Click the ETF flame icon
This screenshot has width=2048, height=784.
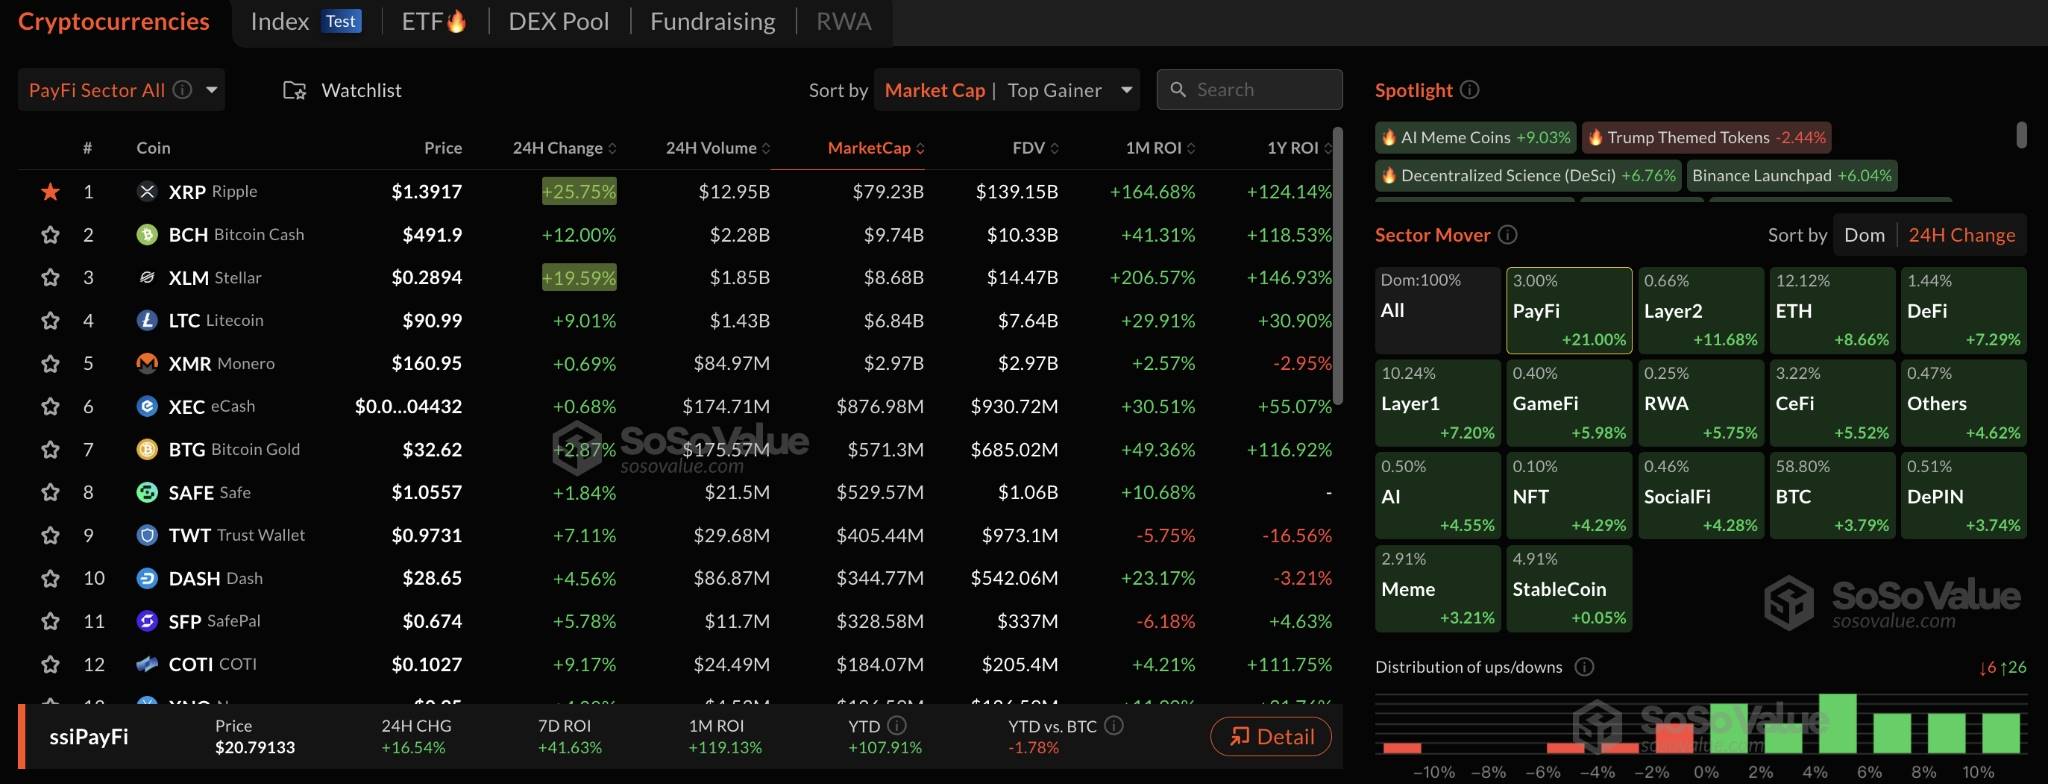pos(456,21)
